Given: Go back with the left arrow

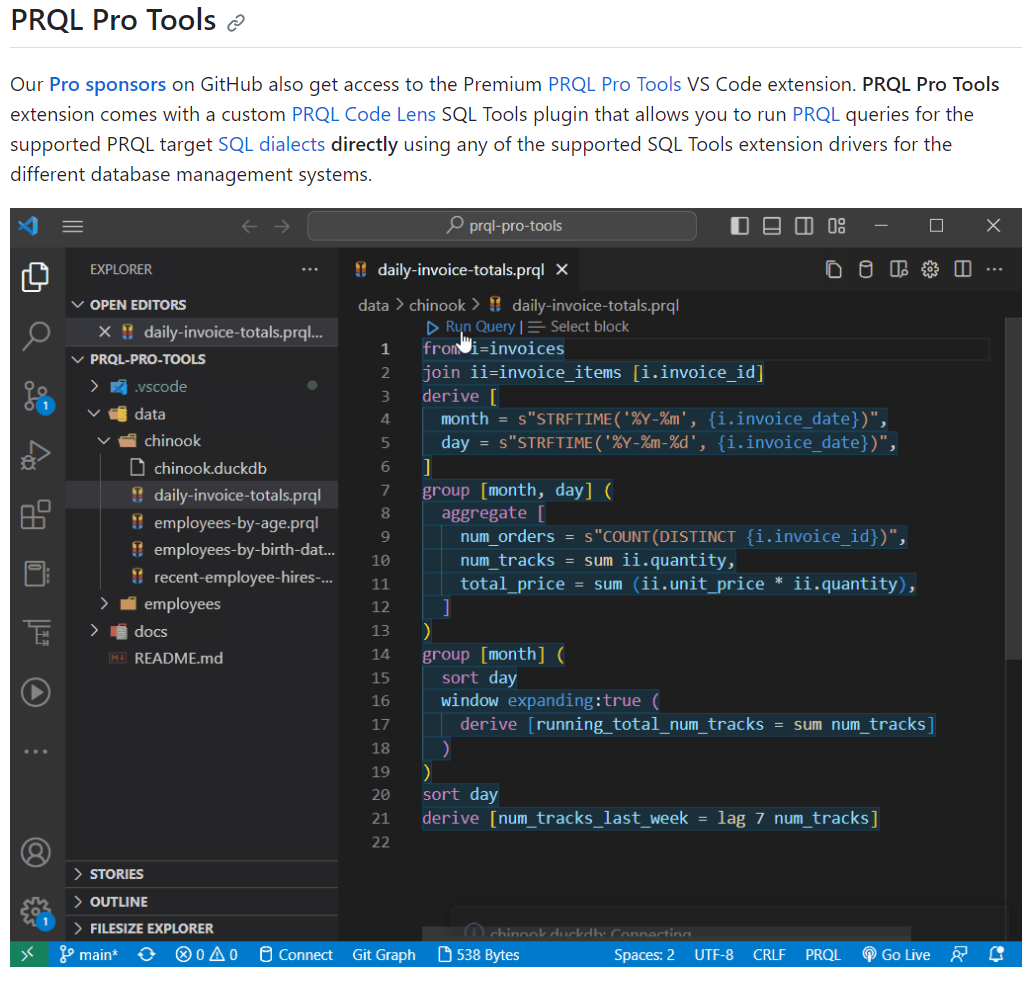Looking at the screenshot, I should pos(249,226).
